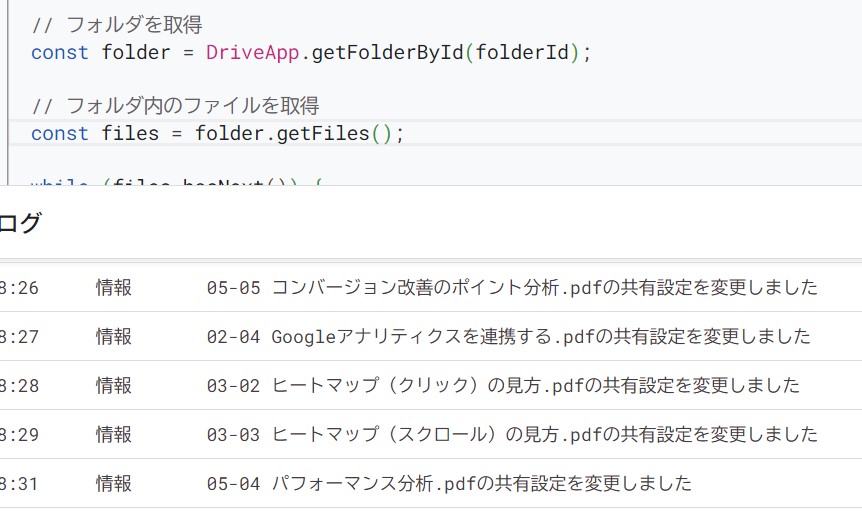Click the 情報 label on the :28 row
The height and width of the screenshot is (517, 862).
114,386
